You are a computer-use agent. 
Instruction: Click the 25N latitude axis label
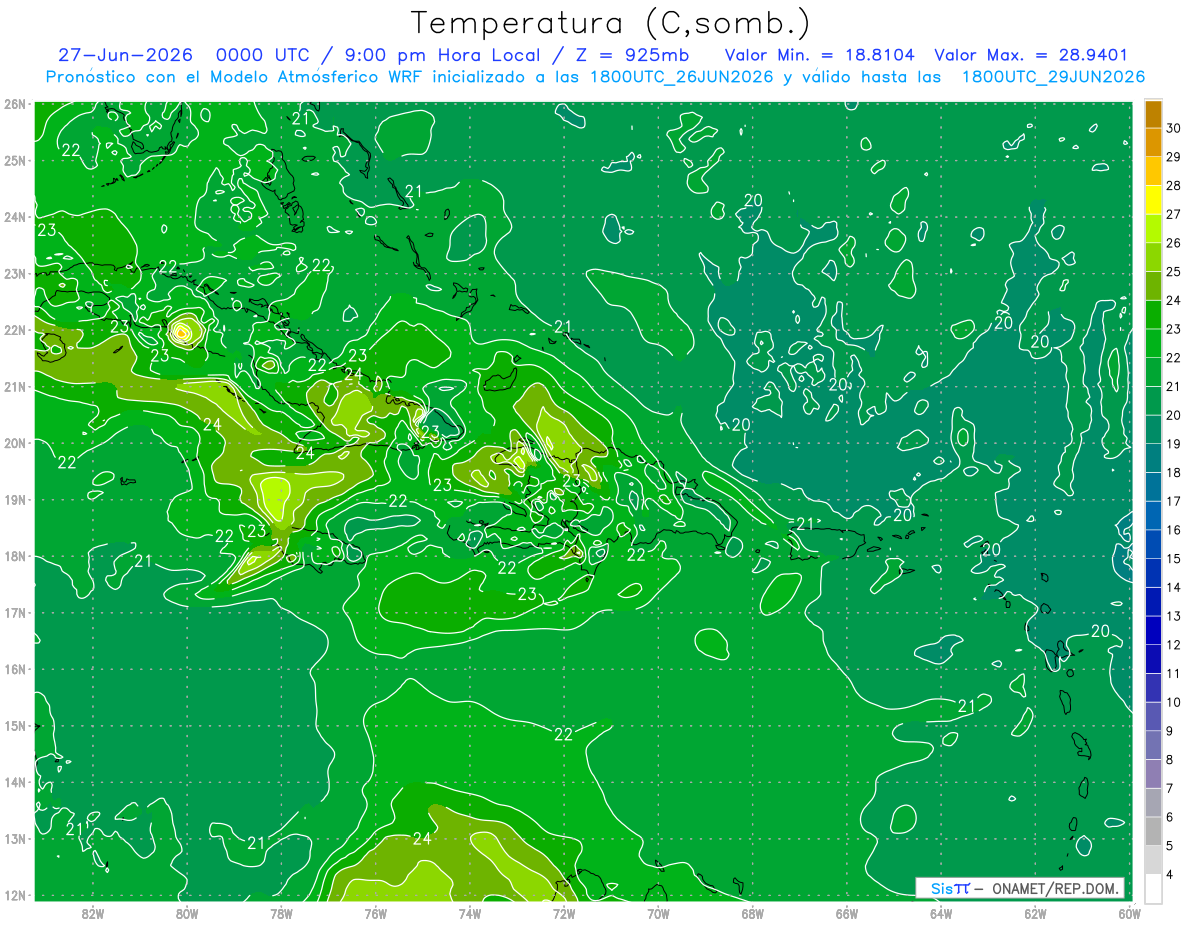(15, 160)
